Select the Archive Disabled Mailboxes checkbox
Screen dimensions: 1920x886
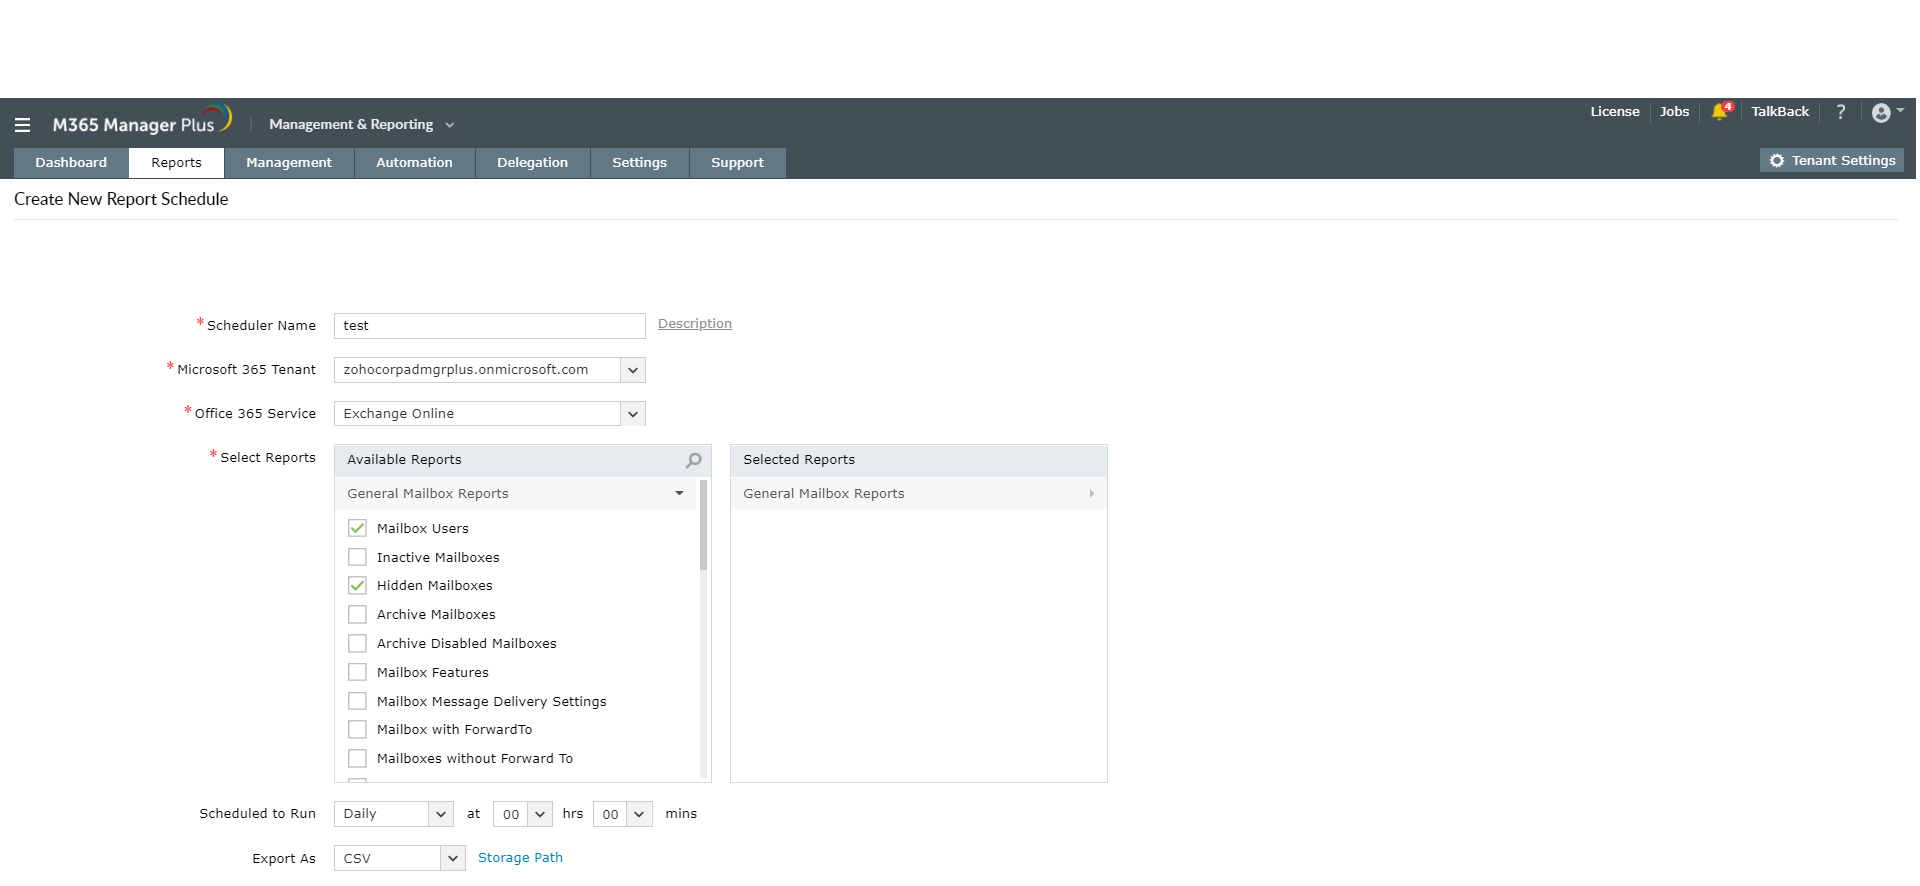click(x=357, y=643)
